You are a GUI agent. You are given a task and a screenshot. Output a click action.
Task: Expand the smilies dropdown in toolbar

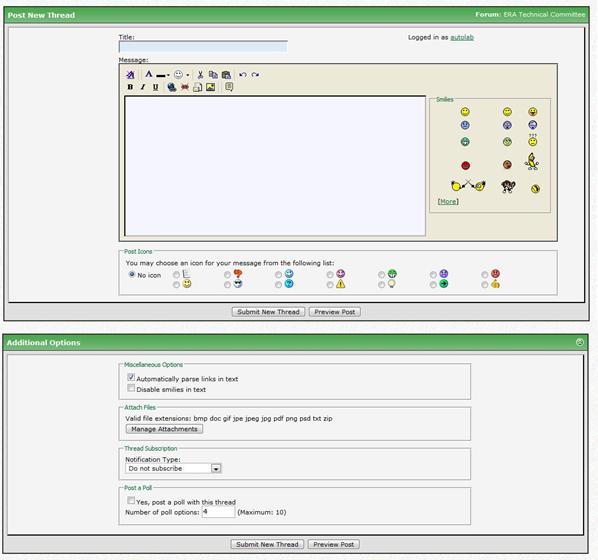tap(188, 75)
